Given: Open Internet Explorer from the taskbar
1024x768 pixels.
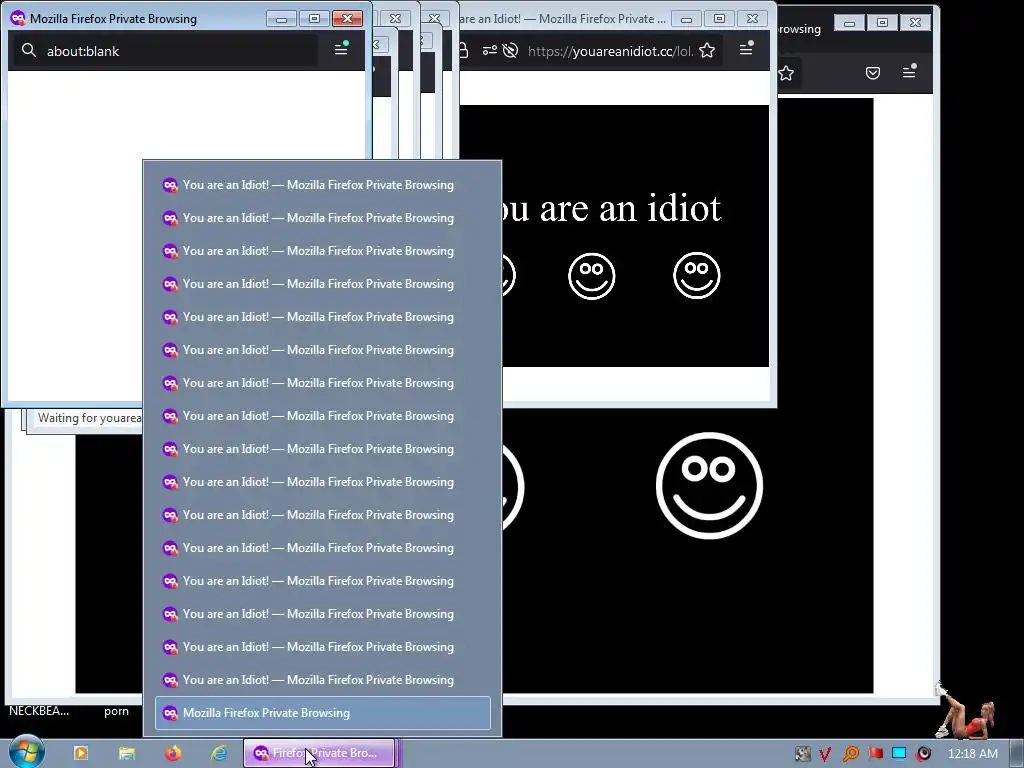Looking at the screenshot, I should click(219, 753).
